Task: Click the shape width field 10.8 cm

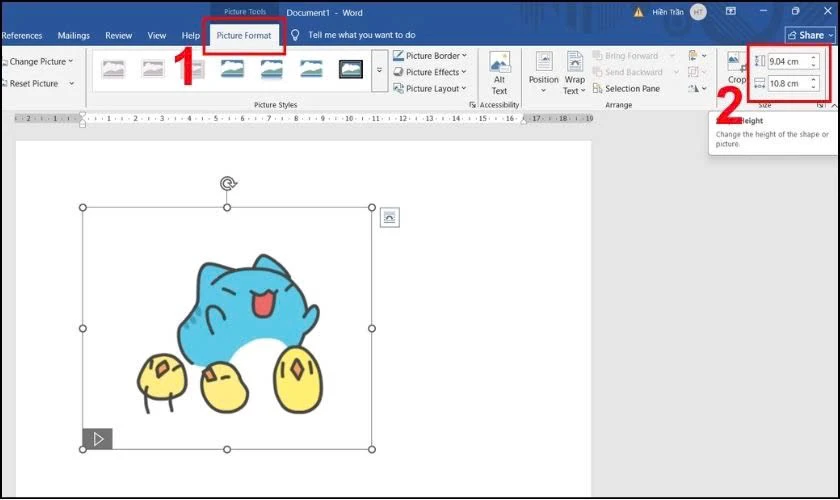Action: pyautogui.click(x=788, y=84)
